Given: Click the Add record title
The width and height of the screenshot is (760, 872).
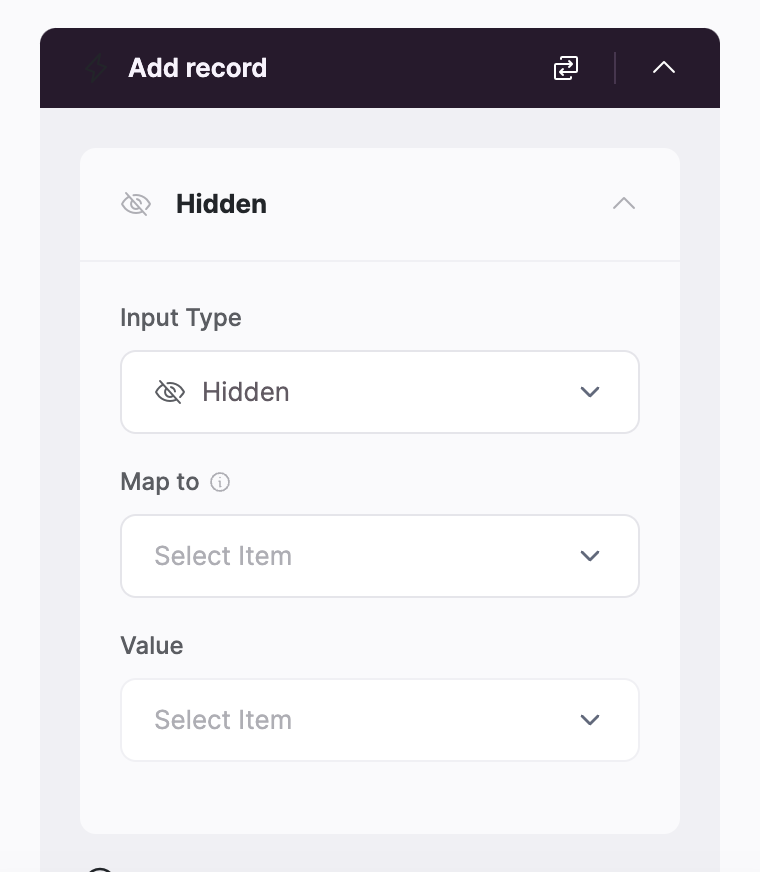Looking at the screenshot, I should pyautogui.click(x=197, y=68).
